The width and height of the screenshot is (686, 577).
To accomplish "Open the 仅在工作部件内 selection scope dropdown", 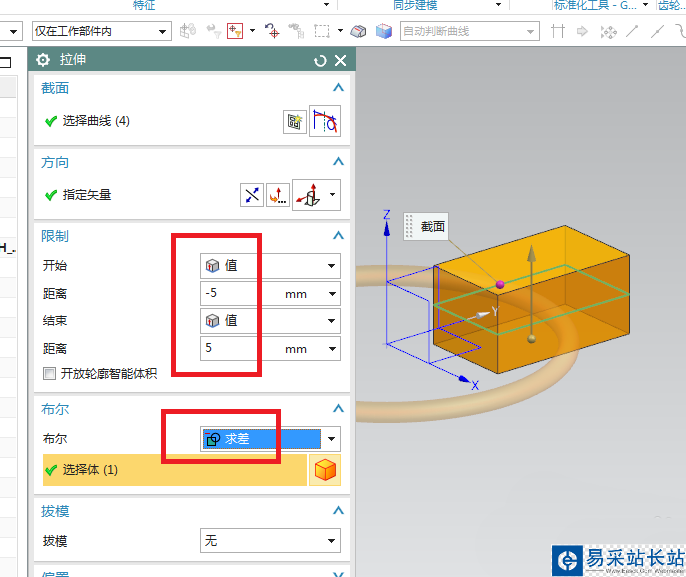I will pos(102,31).
